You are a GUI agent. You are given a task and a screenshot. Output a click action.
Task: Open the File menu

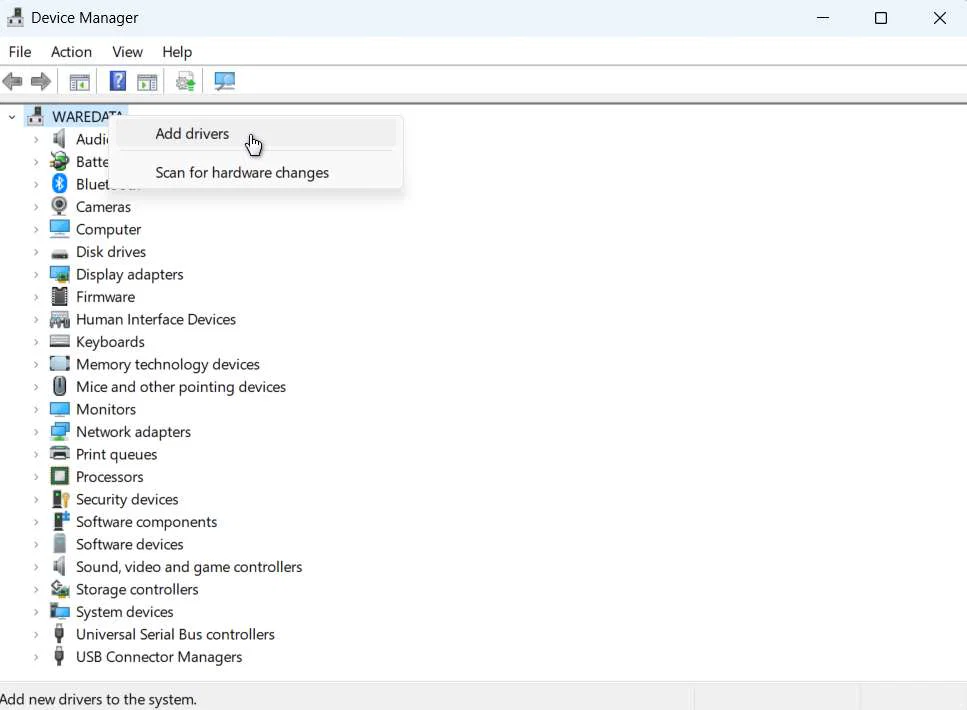[x=19, y=52]
